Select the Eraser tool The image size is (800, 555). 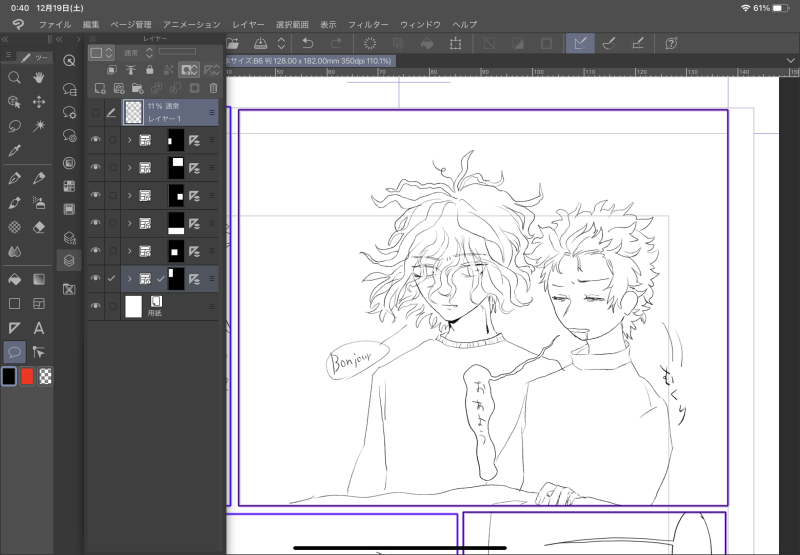[39, 227]
